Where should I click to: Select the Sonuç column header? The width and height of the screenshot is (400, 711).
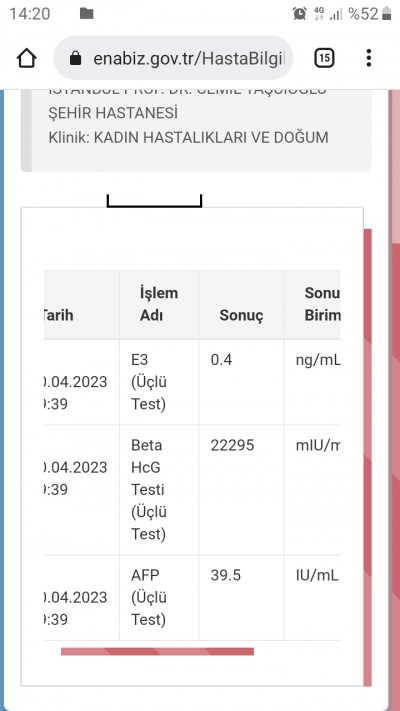tap(241, 316)
